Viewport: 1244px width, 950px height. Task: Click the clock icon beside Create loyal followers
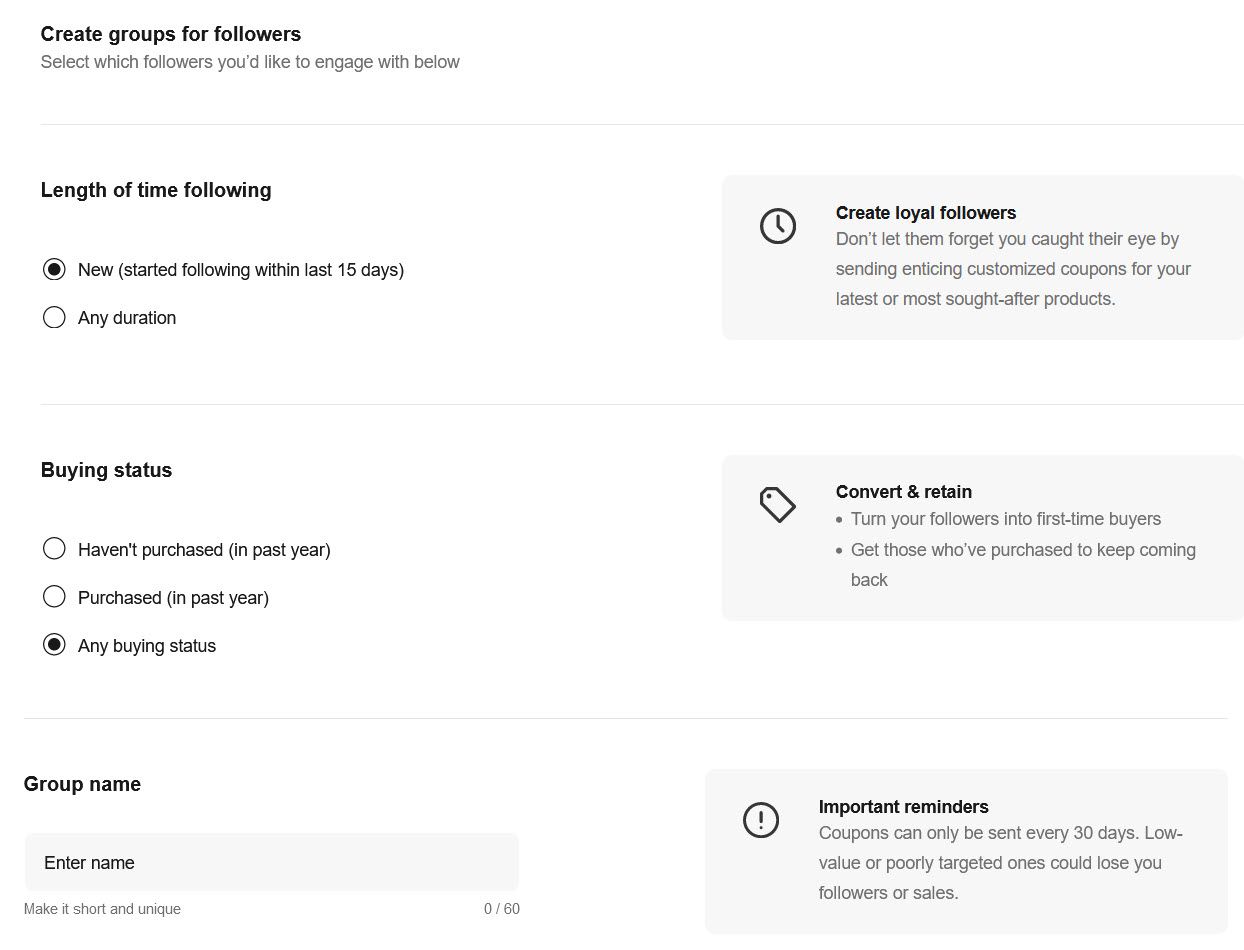click(777, 226)
